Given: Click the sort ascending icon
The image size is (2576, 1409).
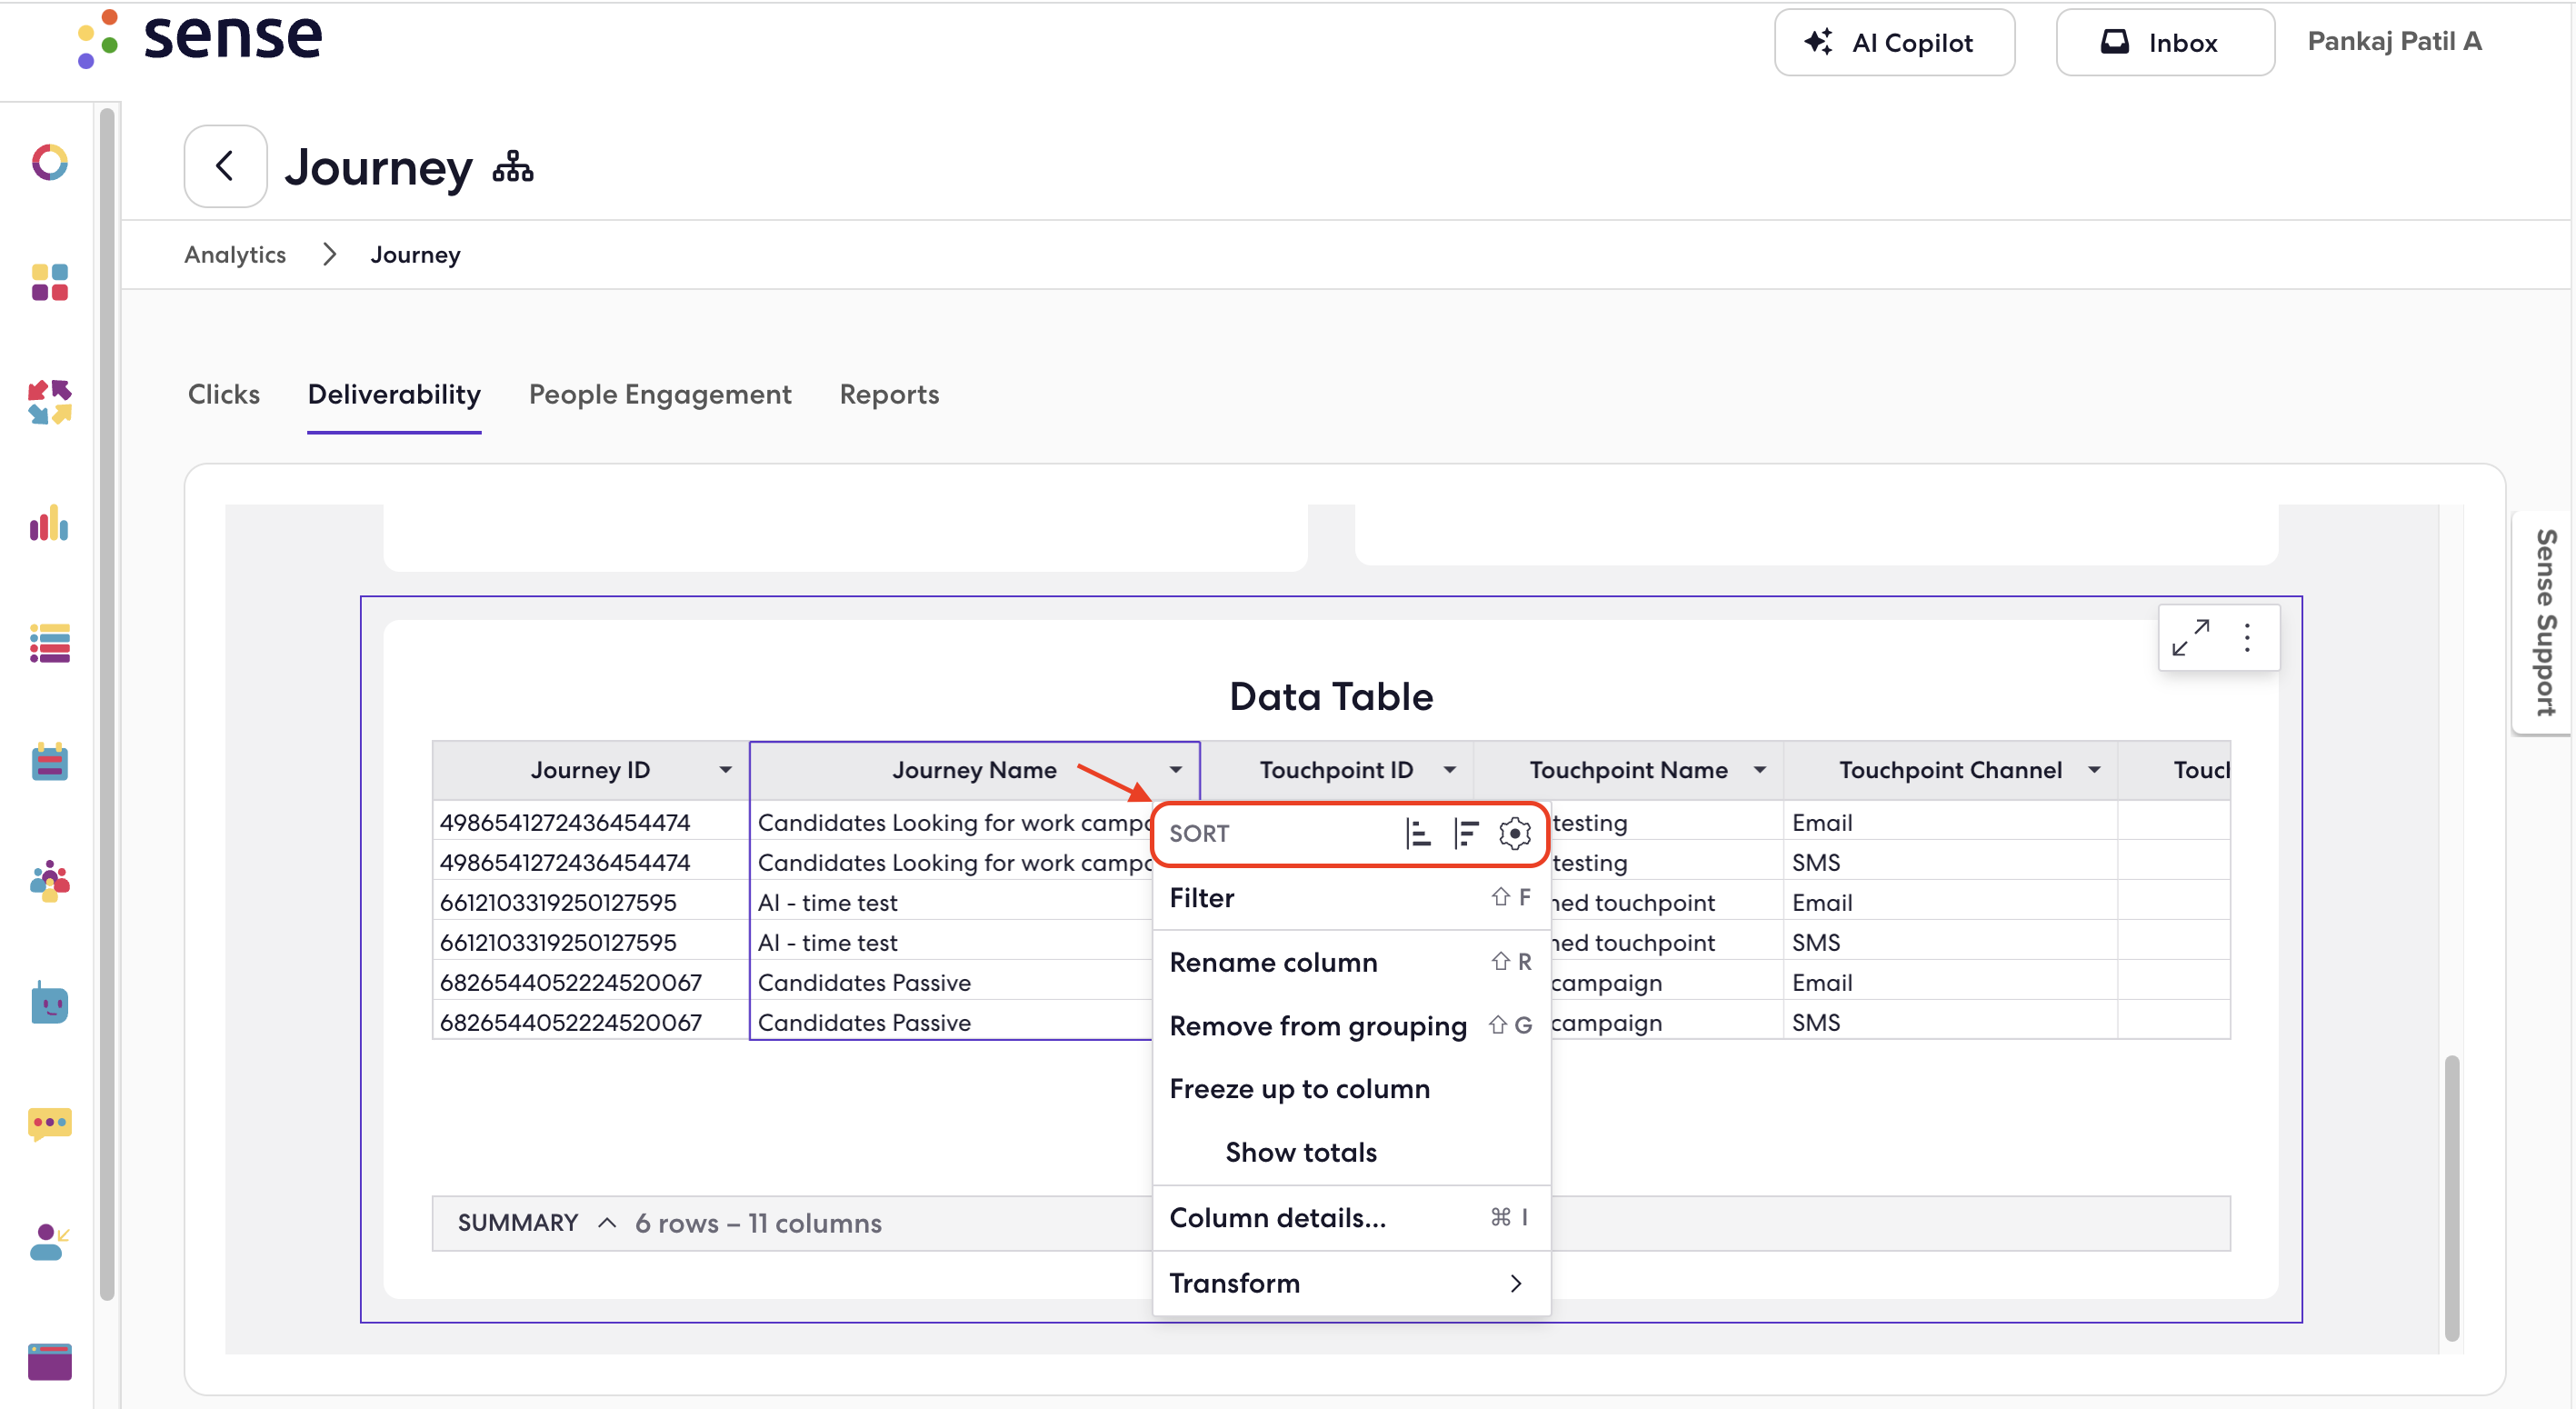Looking at the screenshot, I should pos(1418,833).
